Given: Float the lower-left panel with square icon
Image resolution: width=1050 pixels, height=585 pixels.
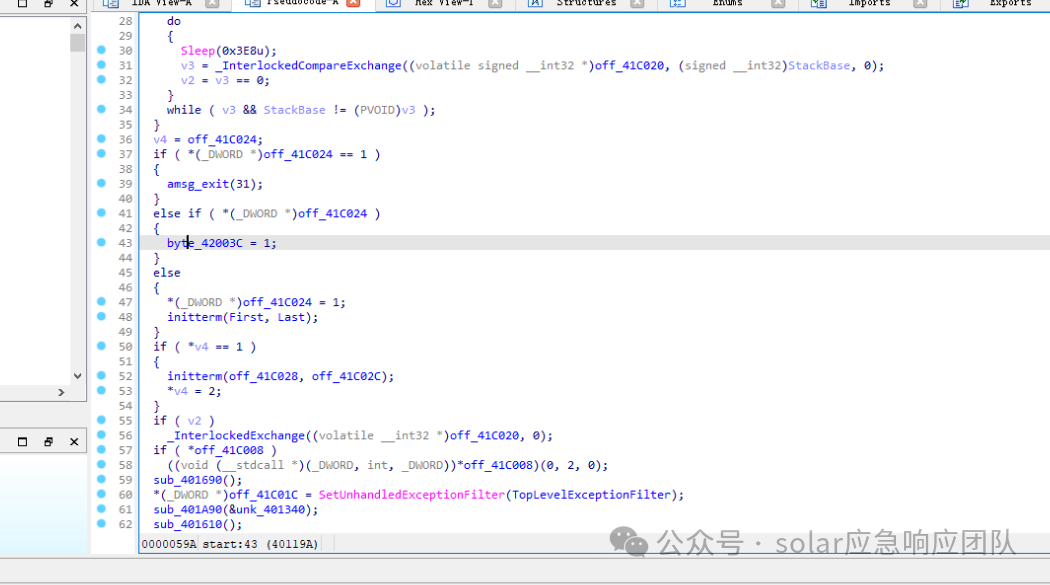Looking at the screenshot, I should [22, 442].
